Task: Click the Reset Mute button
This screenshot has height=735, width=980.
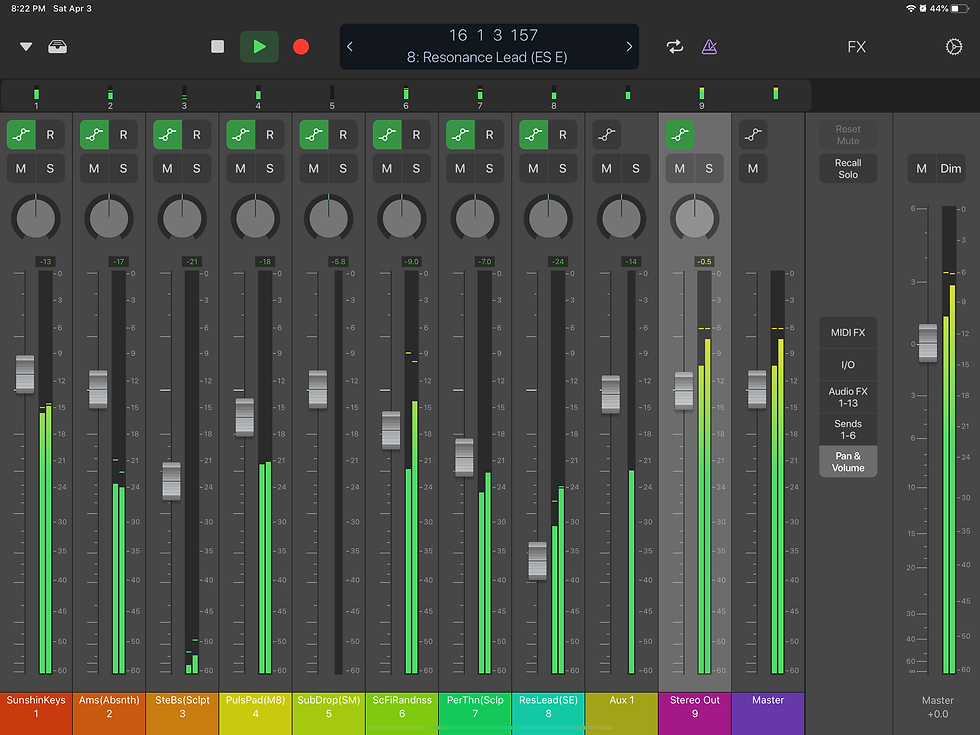Action: (848, 134)
